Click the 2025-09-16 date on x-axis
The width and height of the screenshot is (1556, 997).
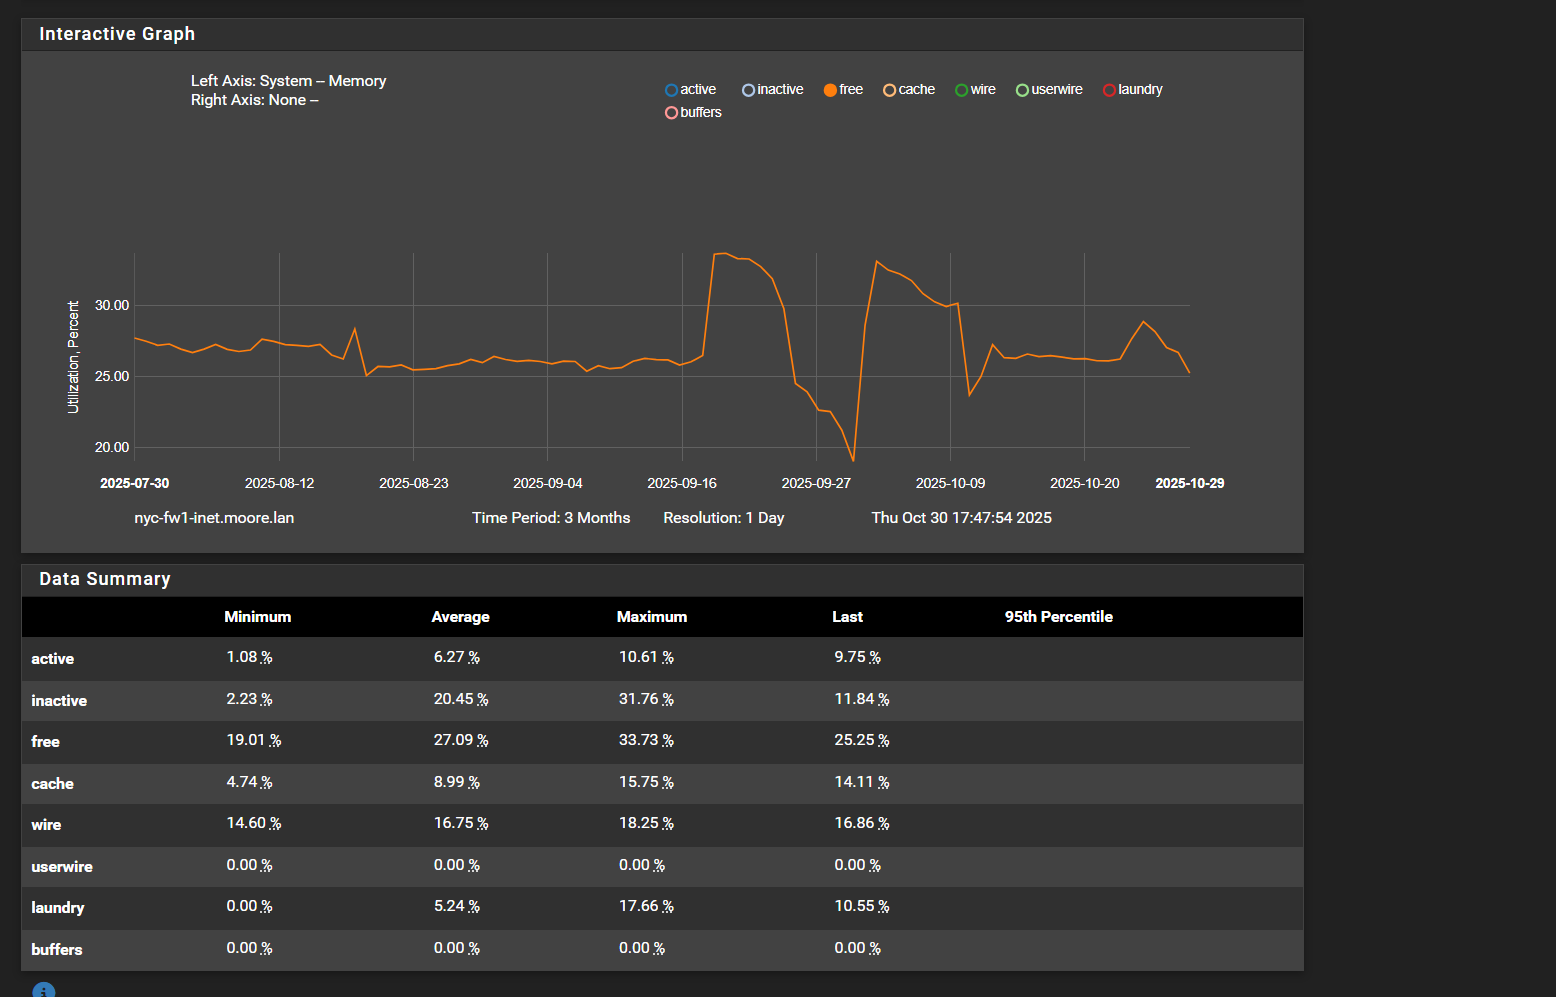click(x=681, y=483)
